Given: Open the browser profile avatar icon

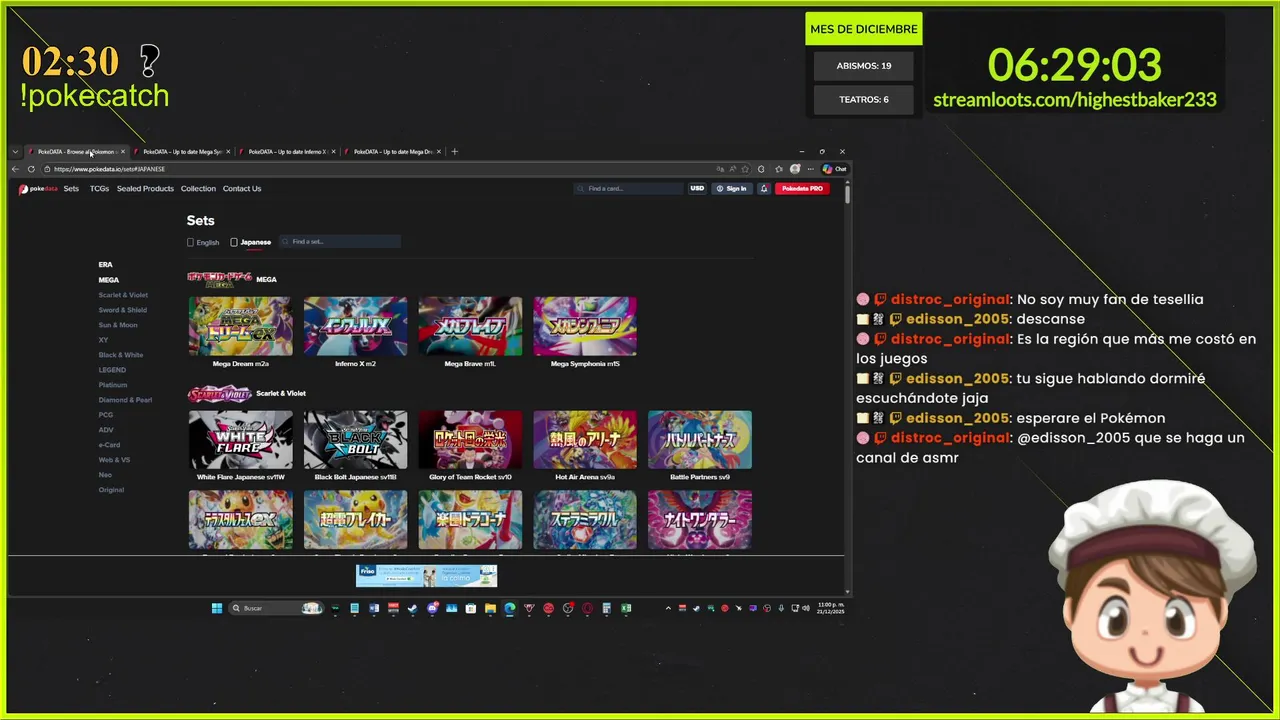Looking at the screenshot, I should click(x=795, y=169).
